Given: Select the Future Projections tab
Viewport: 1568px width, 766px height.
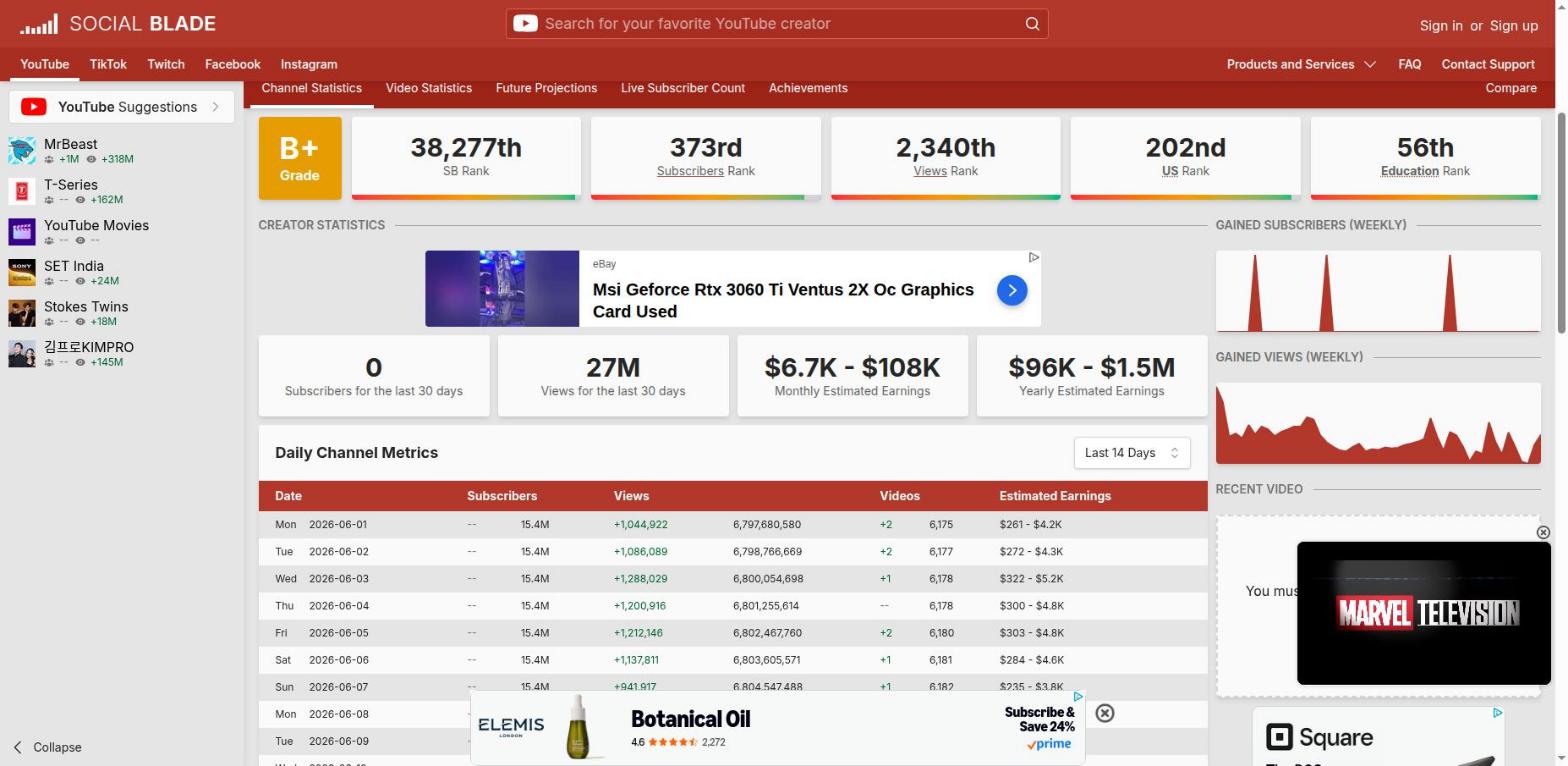Looking at the screenshot, I should (x=546, y=88).
